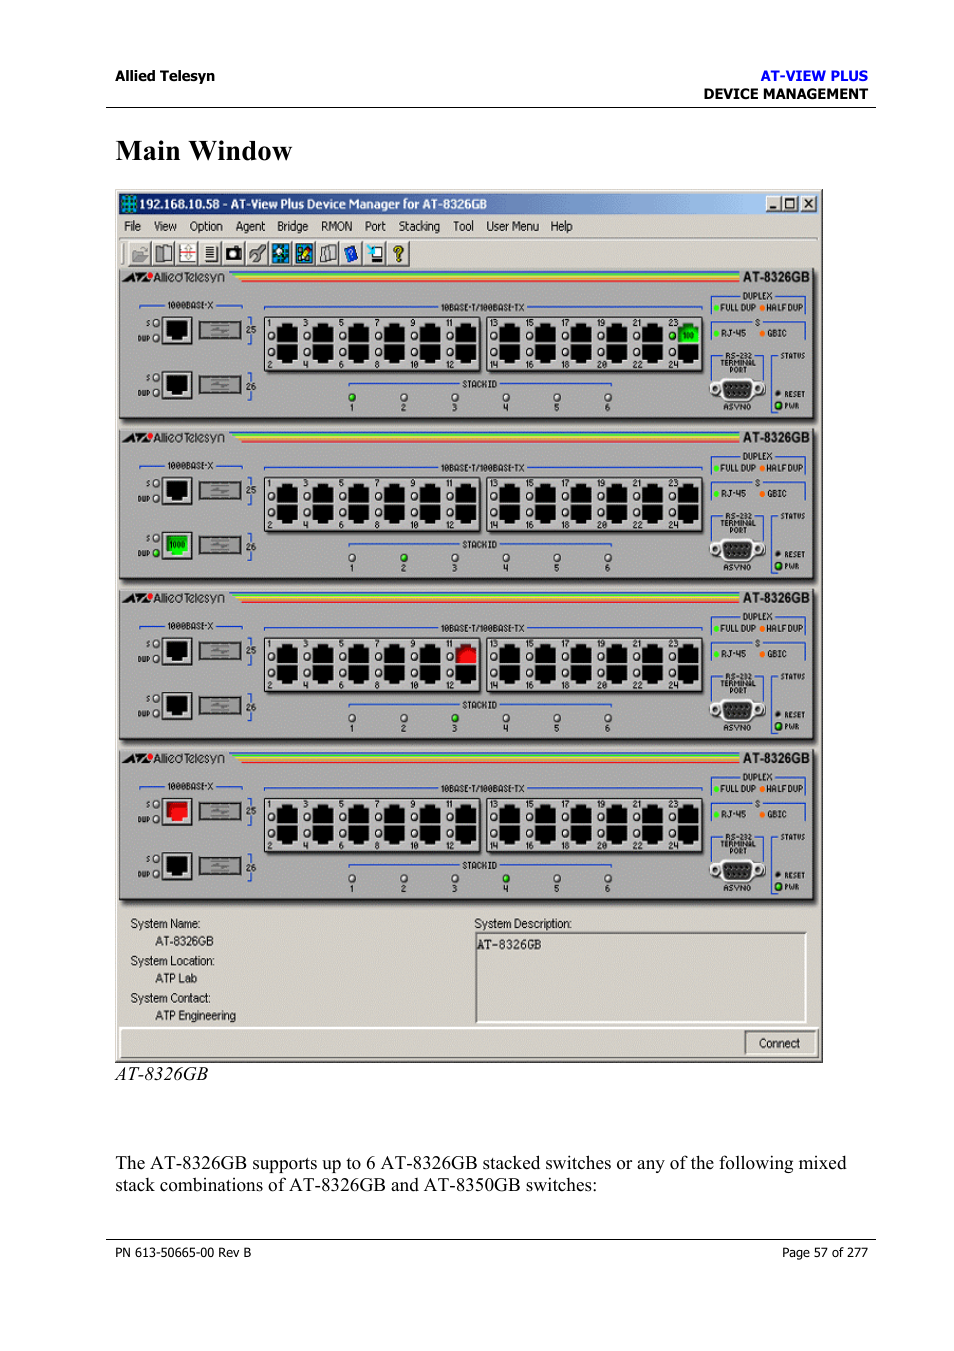Open the Stacking menu

pos(419,227)
